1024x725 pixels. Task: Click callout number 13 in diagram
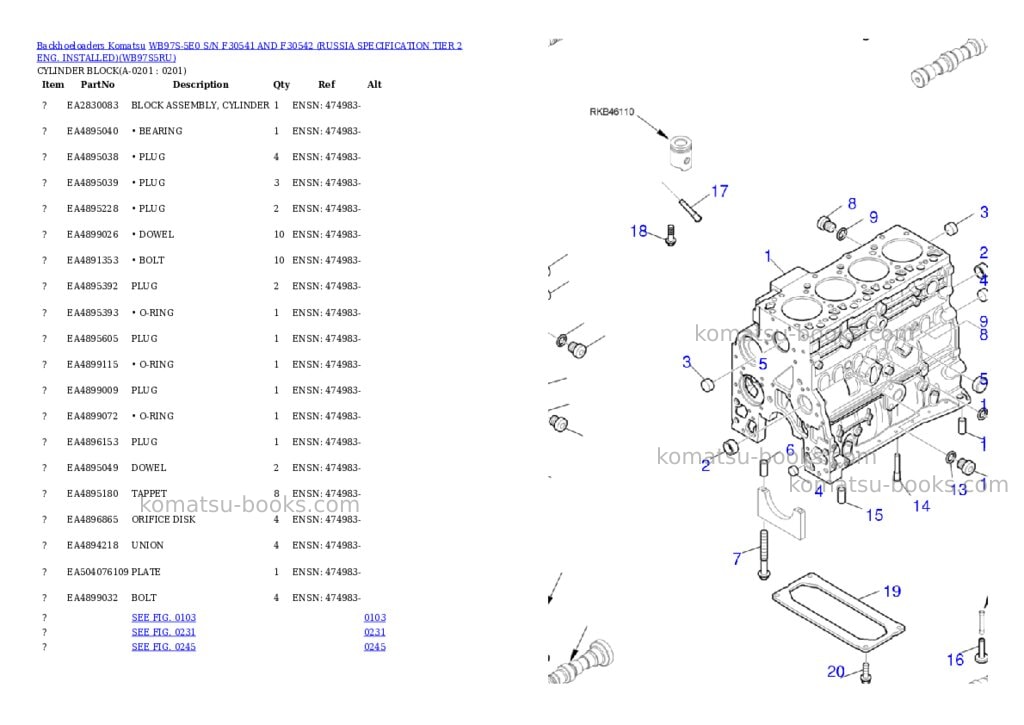pos(959,489)
